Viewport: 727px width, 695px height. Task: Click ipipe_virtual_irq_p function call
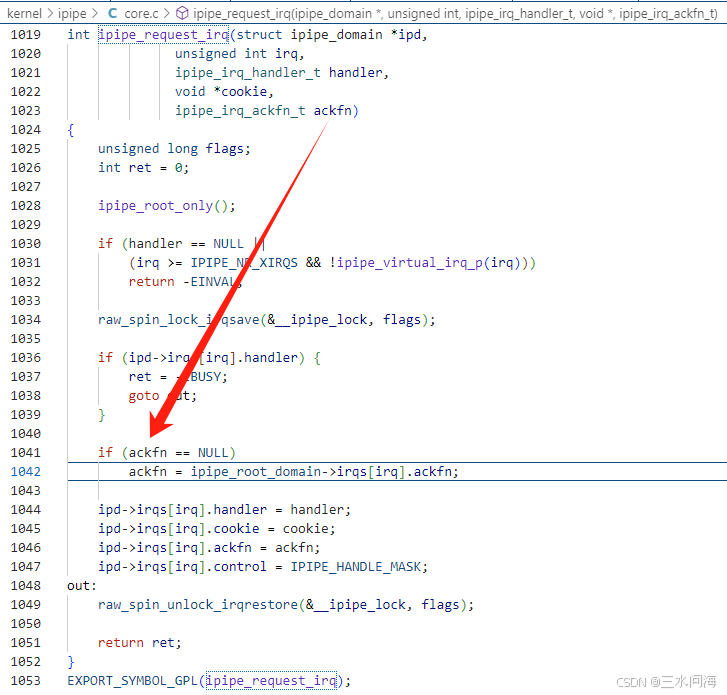tap(410, 263)
